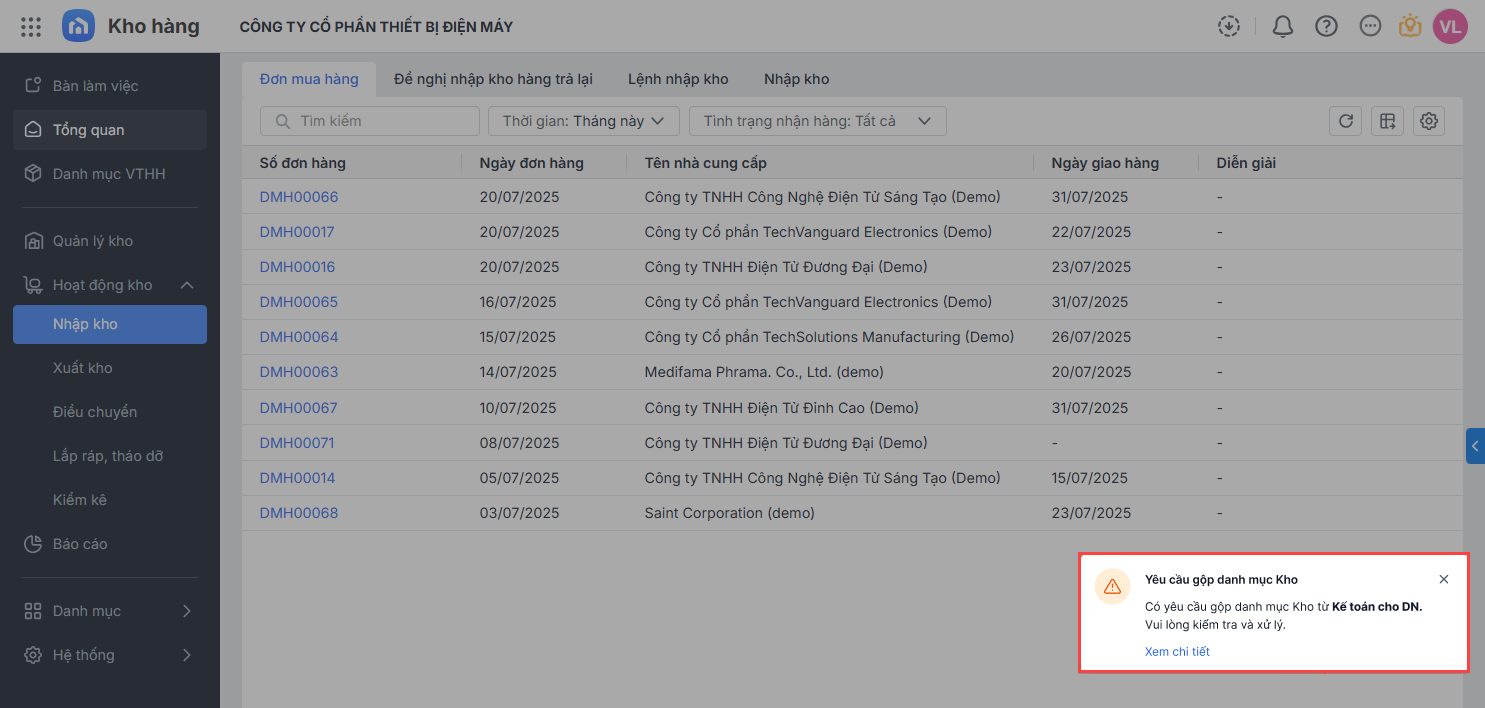Image resolution: width=1485 pixels, height=708 pixels.
Task: Close the Yêu cầu gộp danh mục Kho notification
Action: coord(1443,579)
